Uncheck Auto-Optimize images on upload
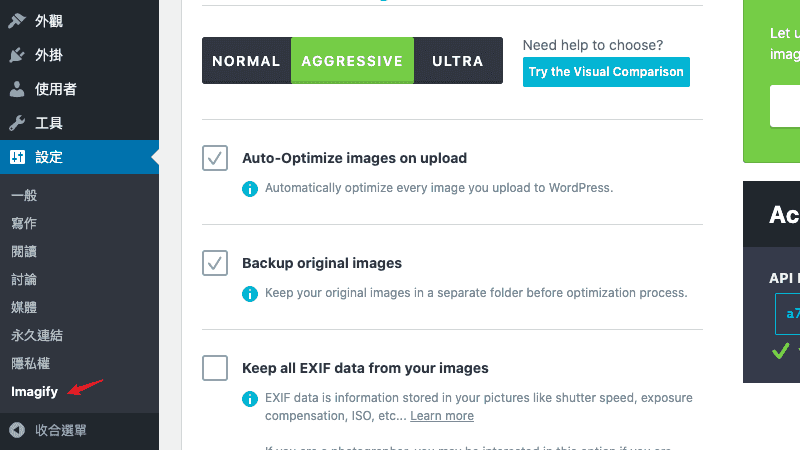This screenshot has height=450, width=800. pos(215,158)
